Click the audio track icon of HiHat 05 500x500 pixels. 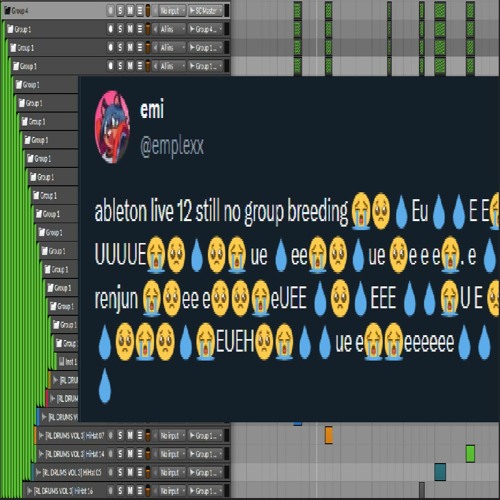coord(38,472)
